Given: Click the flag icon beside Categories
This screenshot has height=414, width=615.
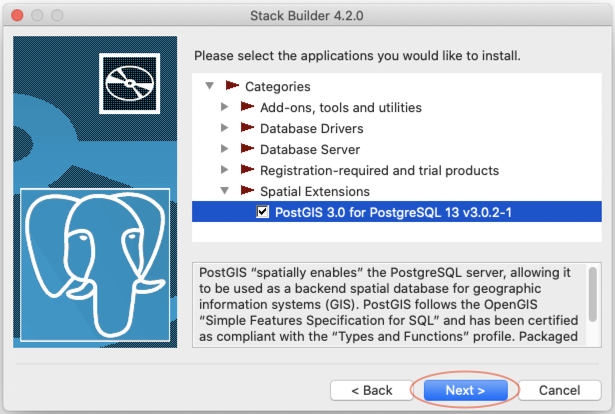Looking at the screenshot, I should 232,85.
